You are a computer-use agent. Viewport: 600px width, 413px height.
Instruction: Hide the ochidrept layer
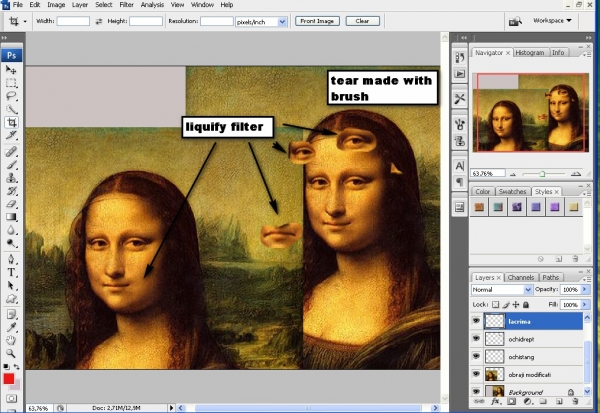pos(476,338)
